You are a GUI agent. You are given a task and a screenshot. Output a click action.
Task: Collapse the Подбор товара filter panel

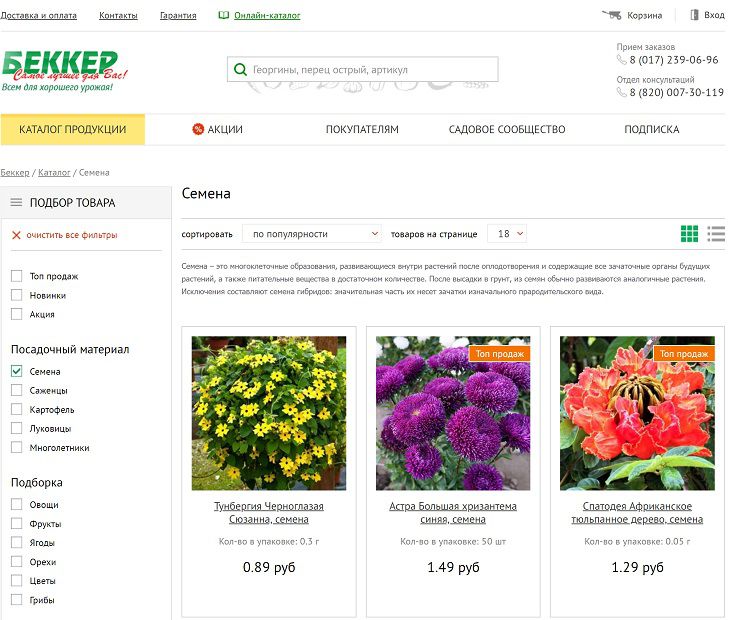(16, 202)
